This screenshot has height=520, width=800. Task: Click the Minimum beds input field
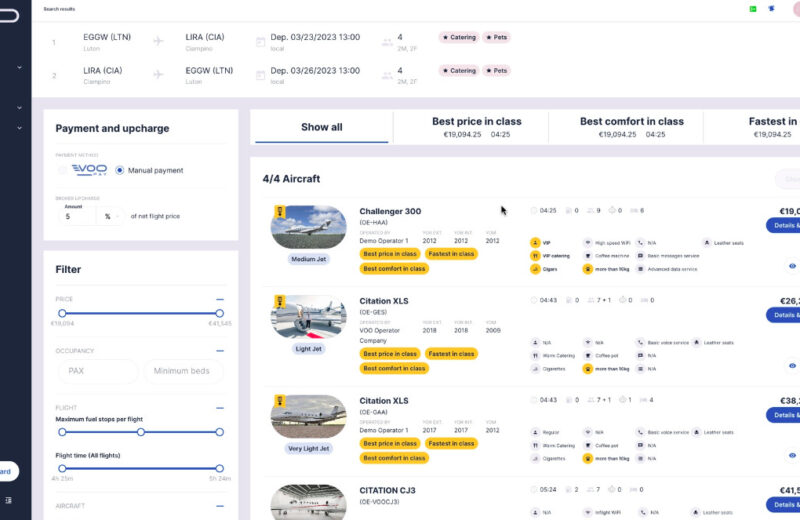tap(182, 371)
